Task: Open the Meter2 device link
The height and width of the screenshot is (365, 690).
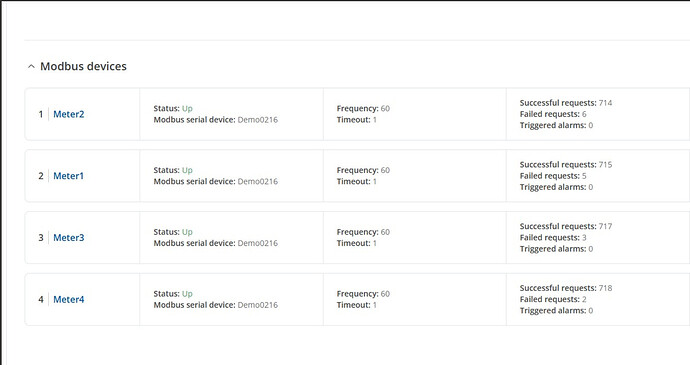Action: pyautogui.click(x=69, y=114)
